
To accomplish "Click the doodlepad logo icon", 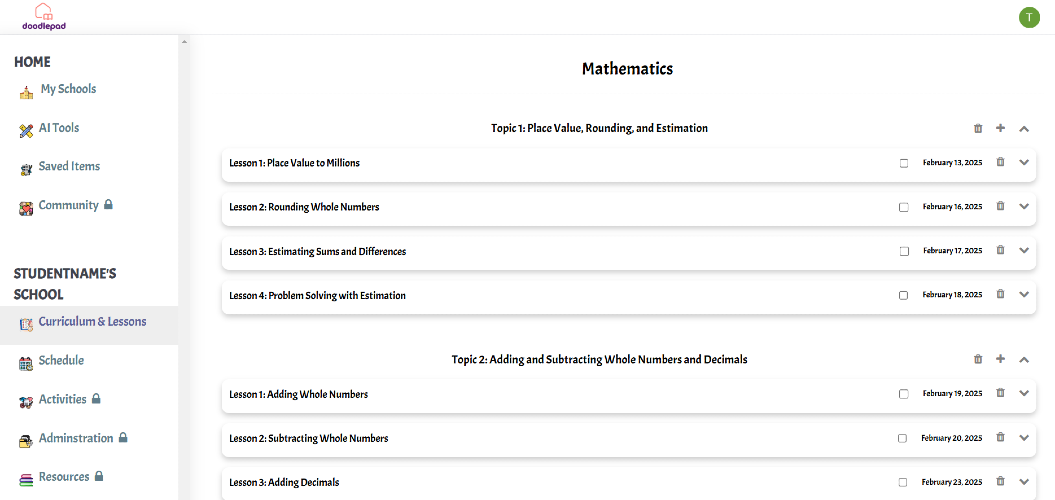I will [x=44, y=17].
